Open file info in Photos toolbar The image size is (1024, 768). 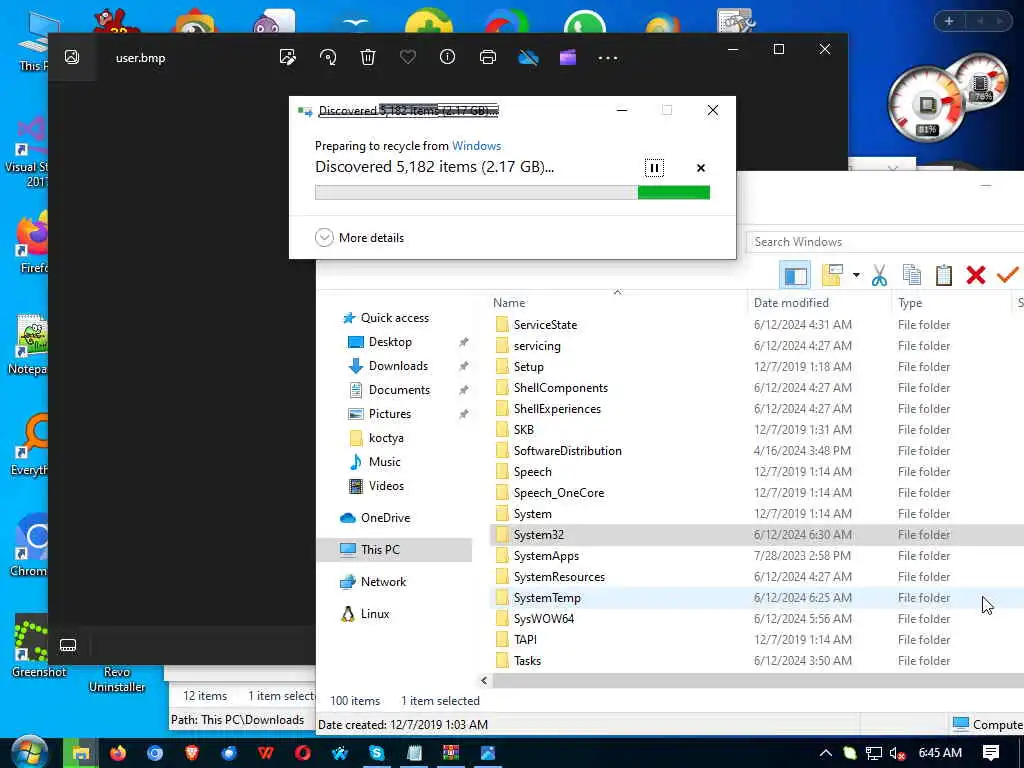447,57
